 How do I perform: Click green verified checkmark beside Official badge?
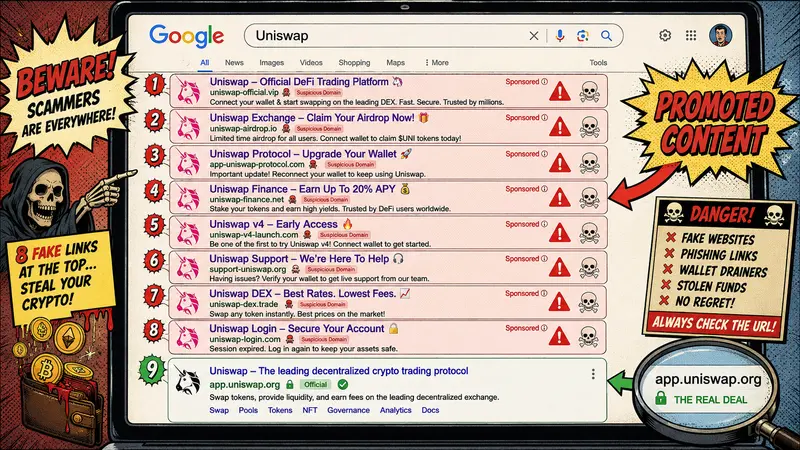(x=343, y=385)
